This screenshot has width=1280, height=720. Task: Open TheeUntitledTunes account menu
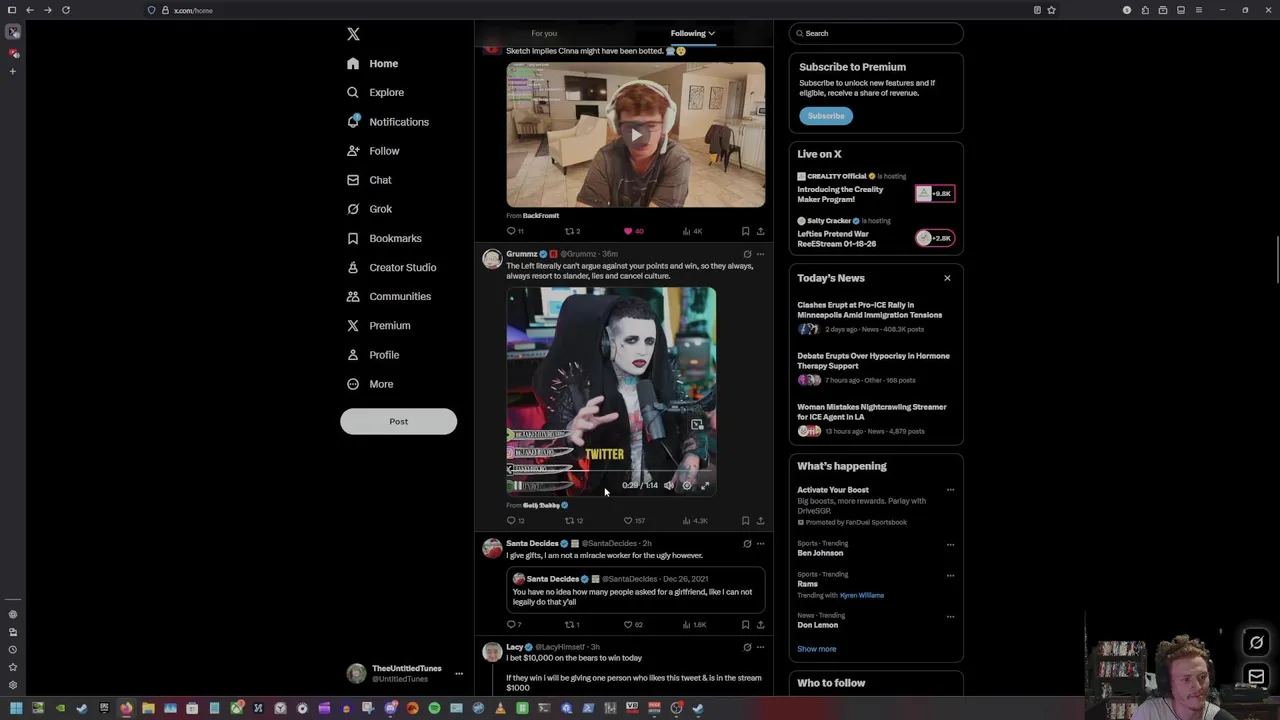coord(404,674)
